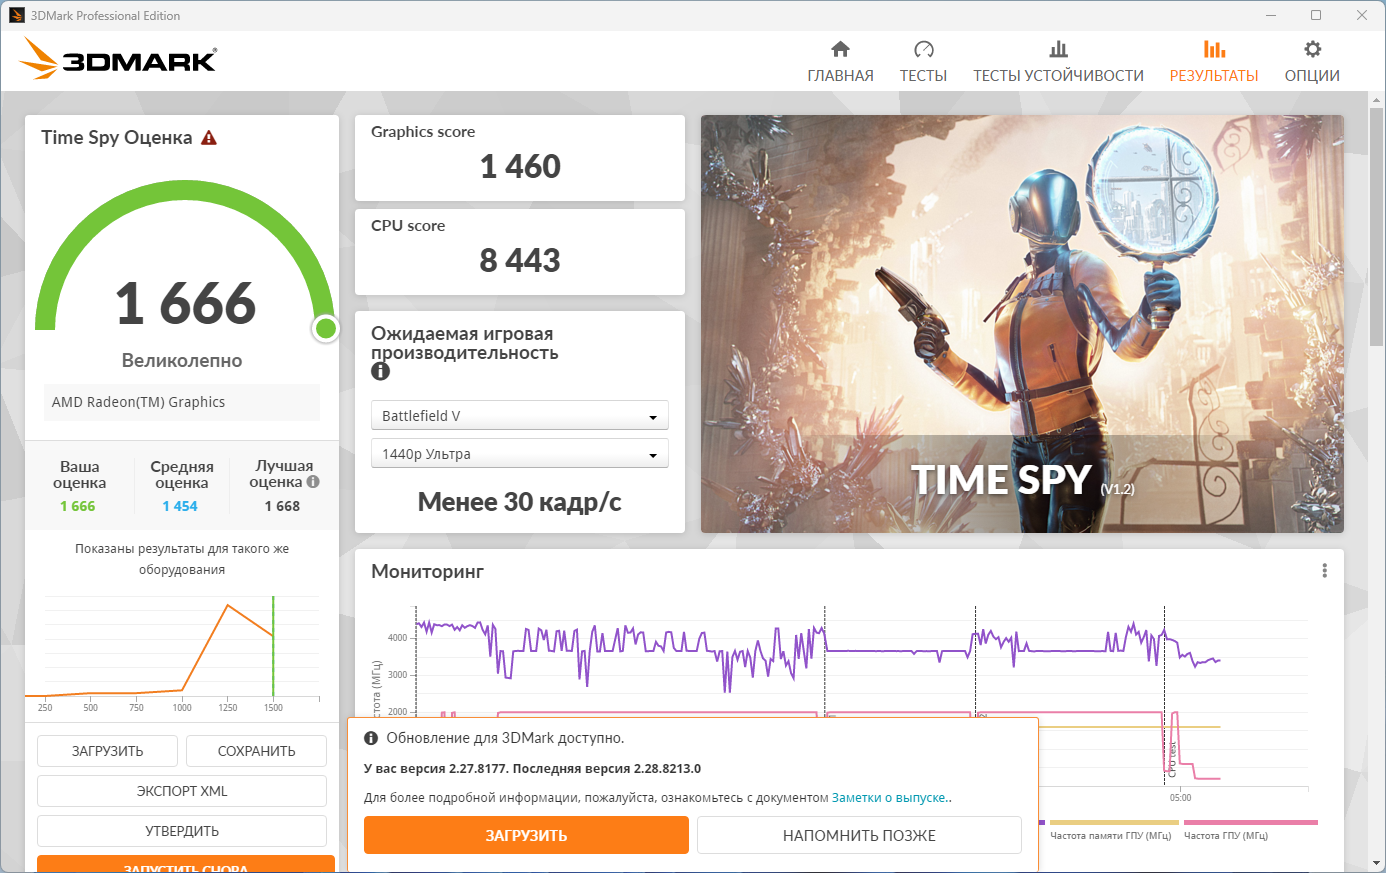The image size is (1386, 873).
Task: Minimize the 3DMark window
Action: pos(1271,15)
